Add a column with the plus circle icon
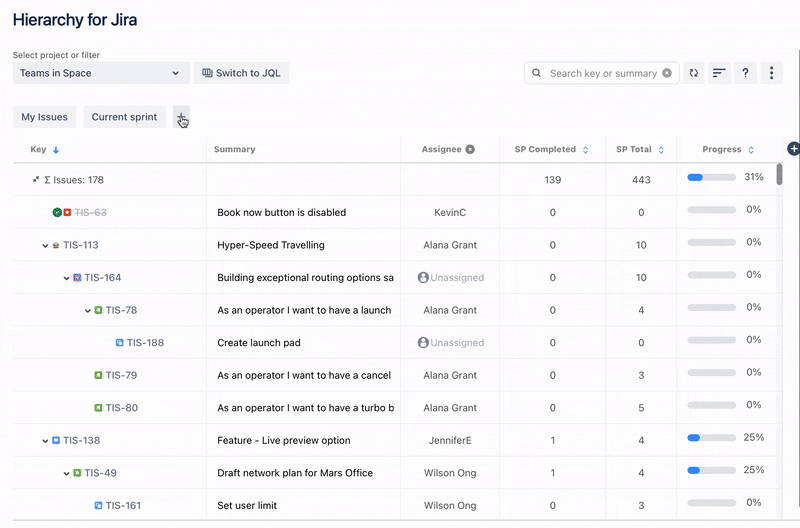Screen dimensions: 800x528 [793, 149]
